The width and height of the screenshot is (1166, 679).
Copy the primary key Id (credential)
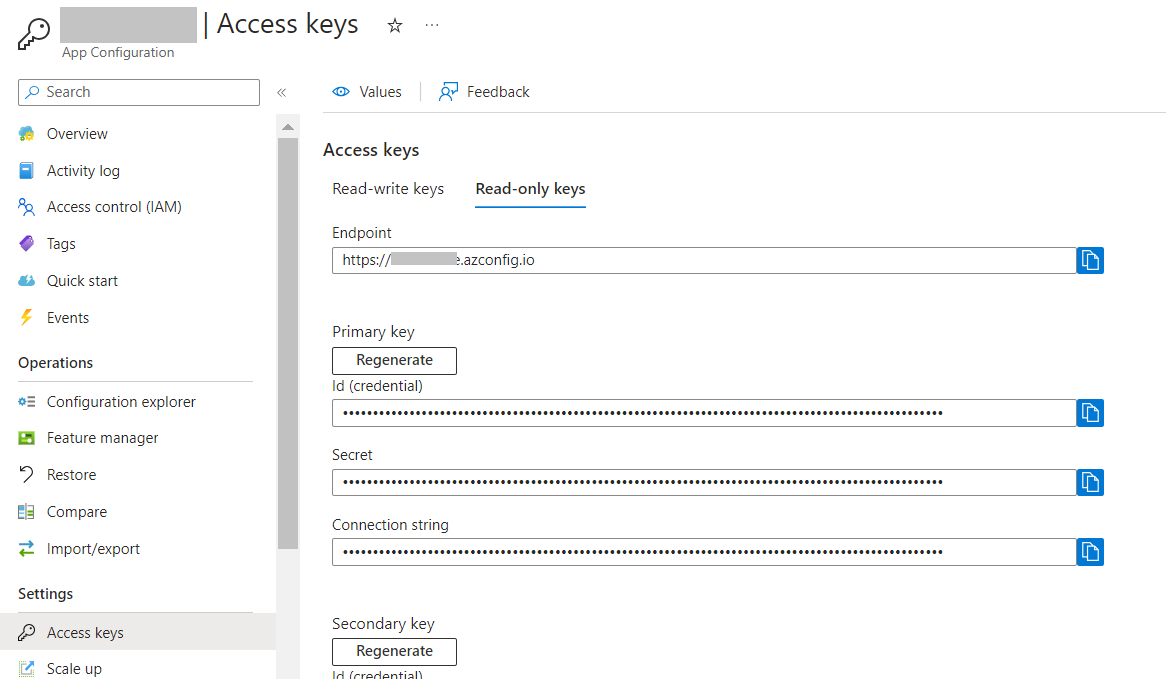coord(1090,413)
